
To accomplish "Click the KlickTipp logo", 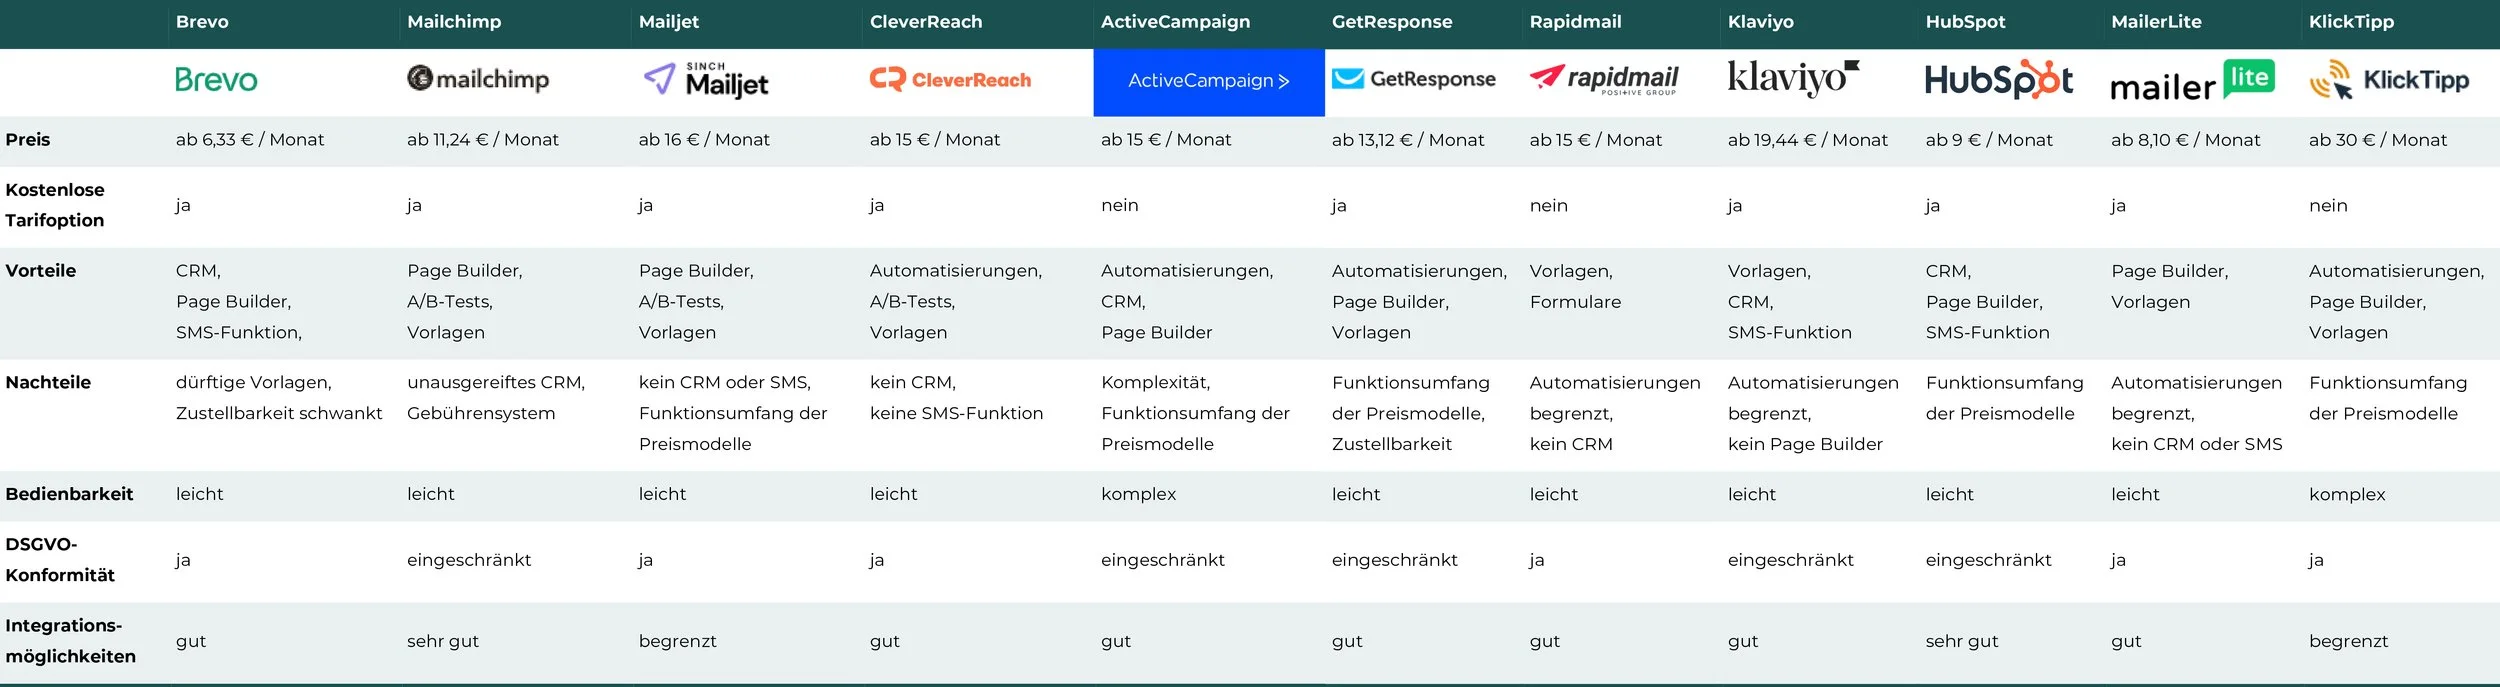I will (2389, 80).
